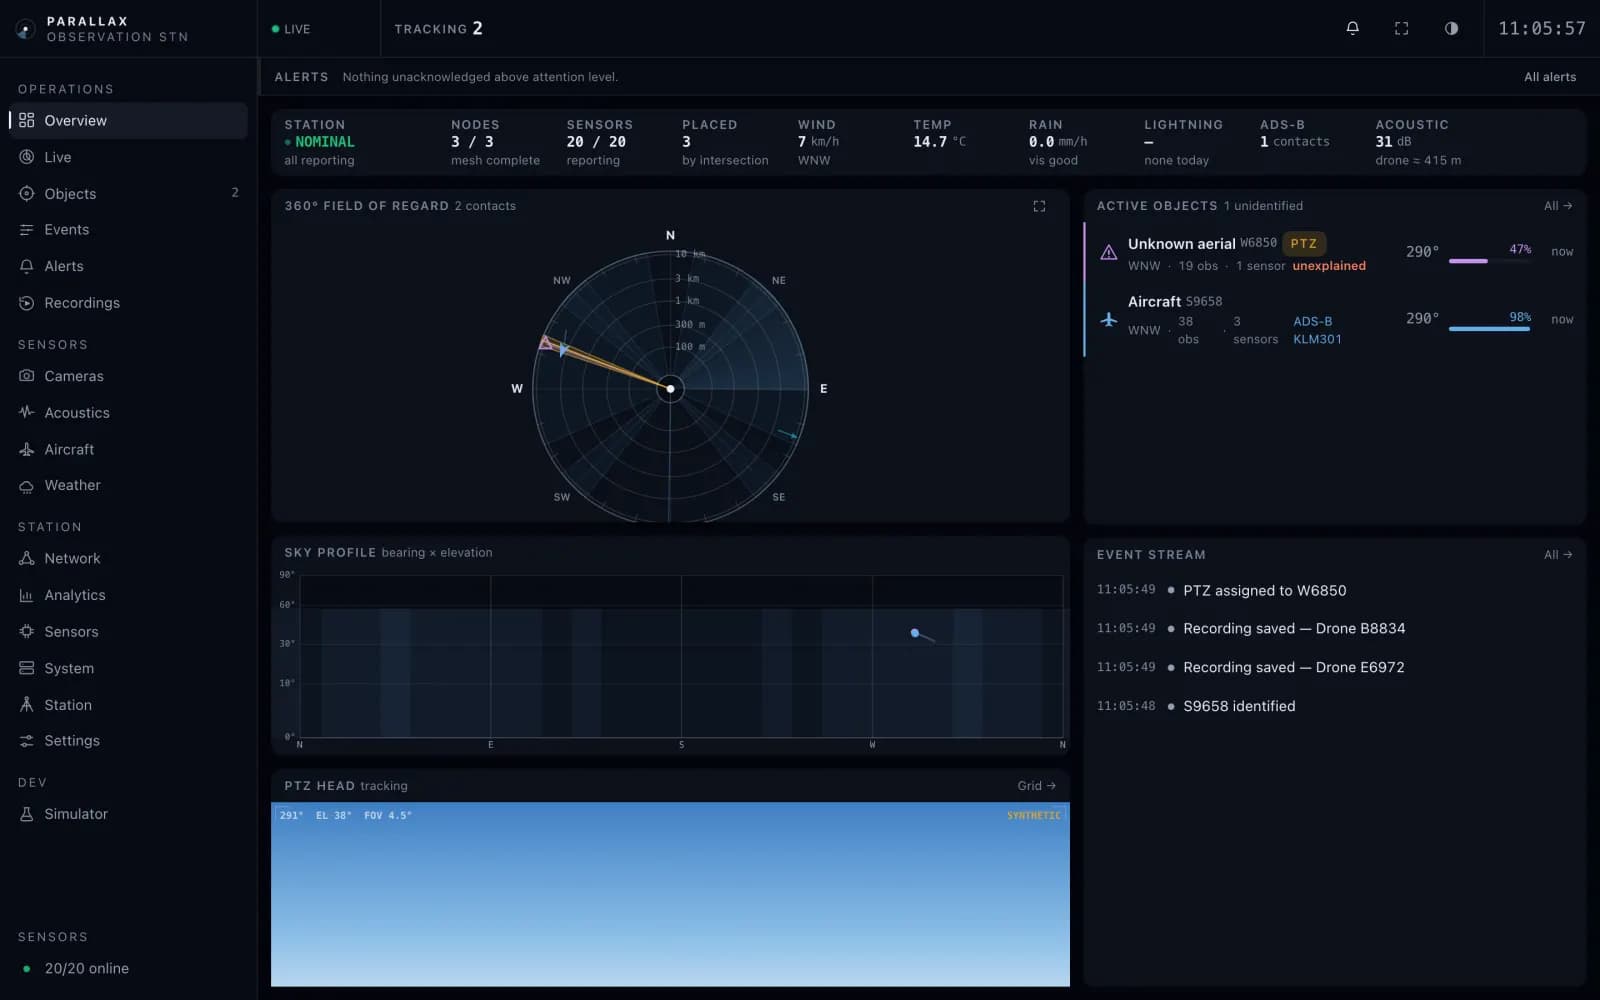Open event PTZ assigned to W6850
This screenshot has width=1600, height=1000.
click(x=1334, y=590)
